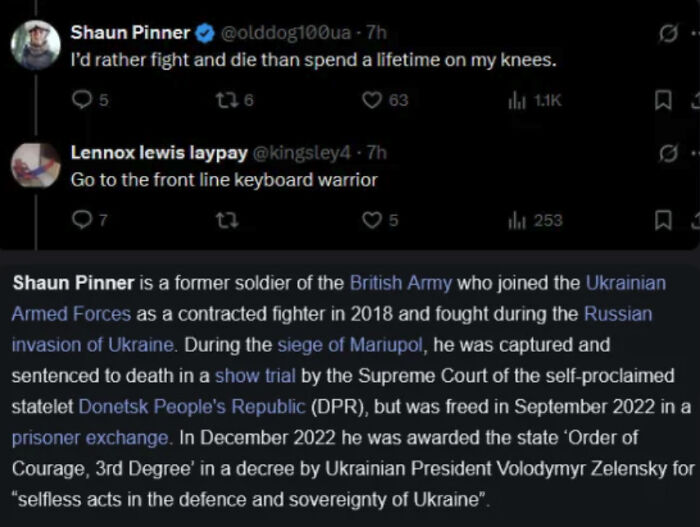Viewport: 700px width, 527px height.
Task: Reply to Shaun Pinner's tweet
Action: [x=83, y=99]
